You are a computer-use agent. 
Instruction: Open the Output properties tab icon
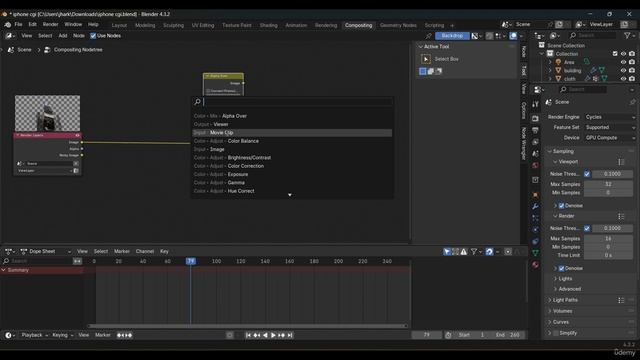tap(535, 130)
